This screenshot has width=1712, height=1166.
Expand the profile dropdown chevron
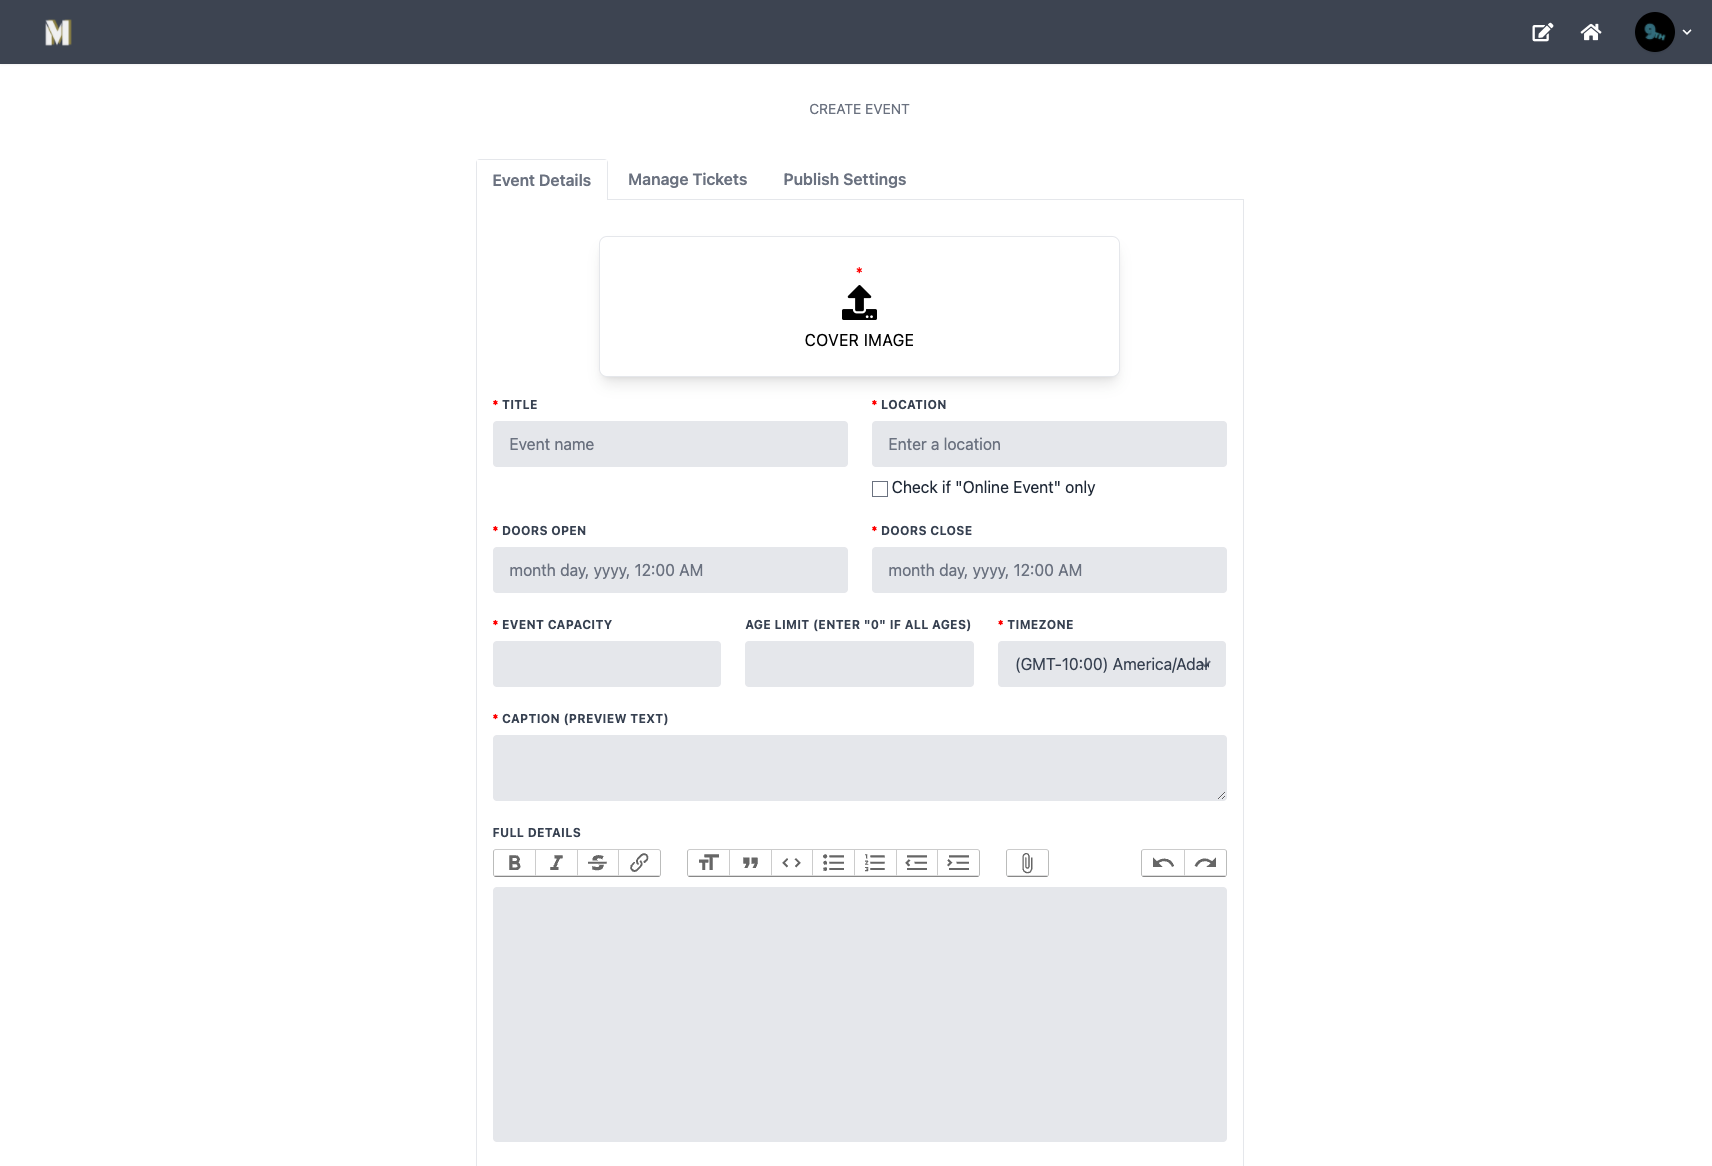tap(1687, 32)
